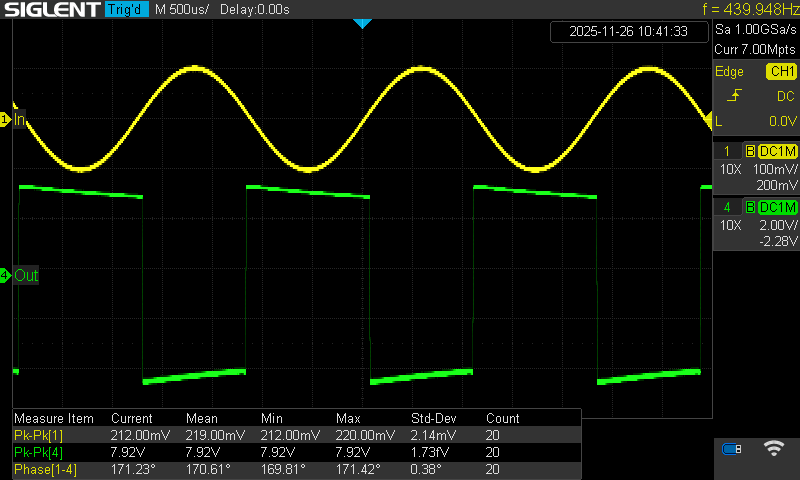The width and height of the screenshot is (800, 480).
Task: Click the Wi-Fi status icon
Action: (772, 449)
